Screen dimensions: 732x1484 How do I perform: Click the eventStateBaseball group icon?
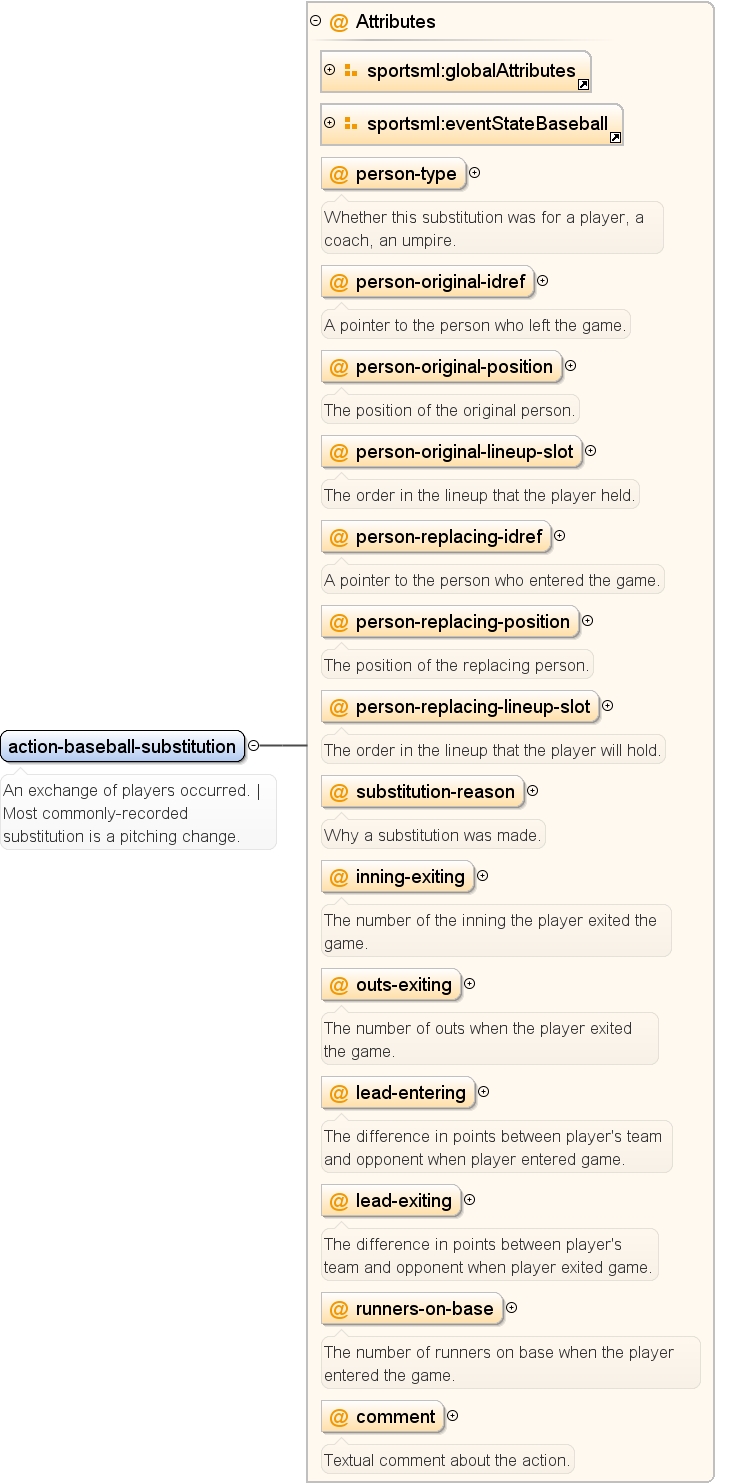click(350, 124)
